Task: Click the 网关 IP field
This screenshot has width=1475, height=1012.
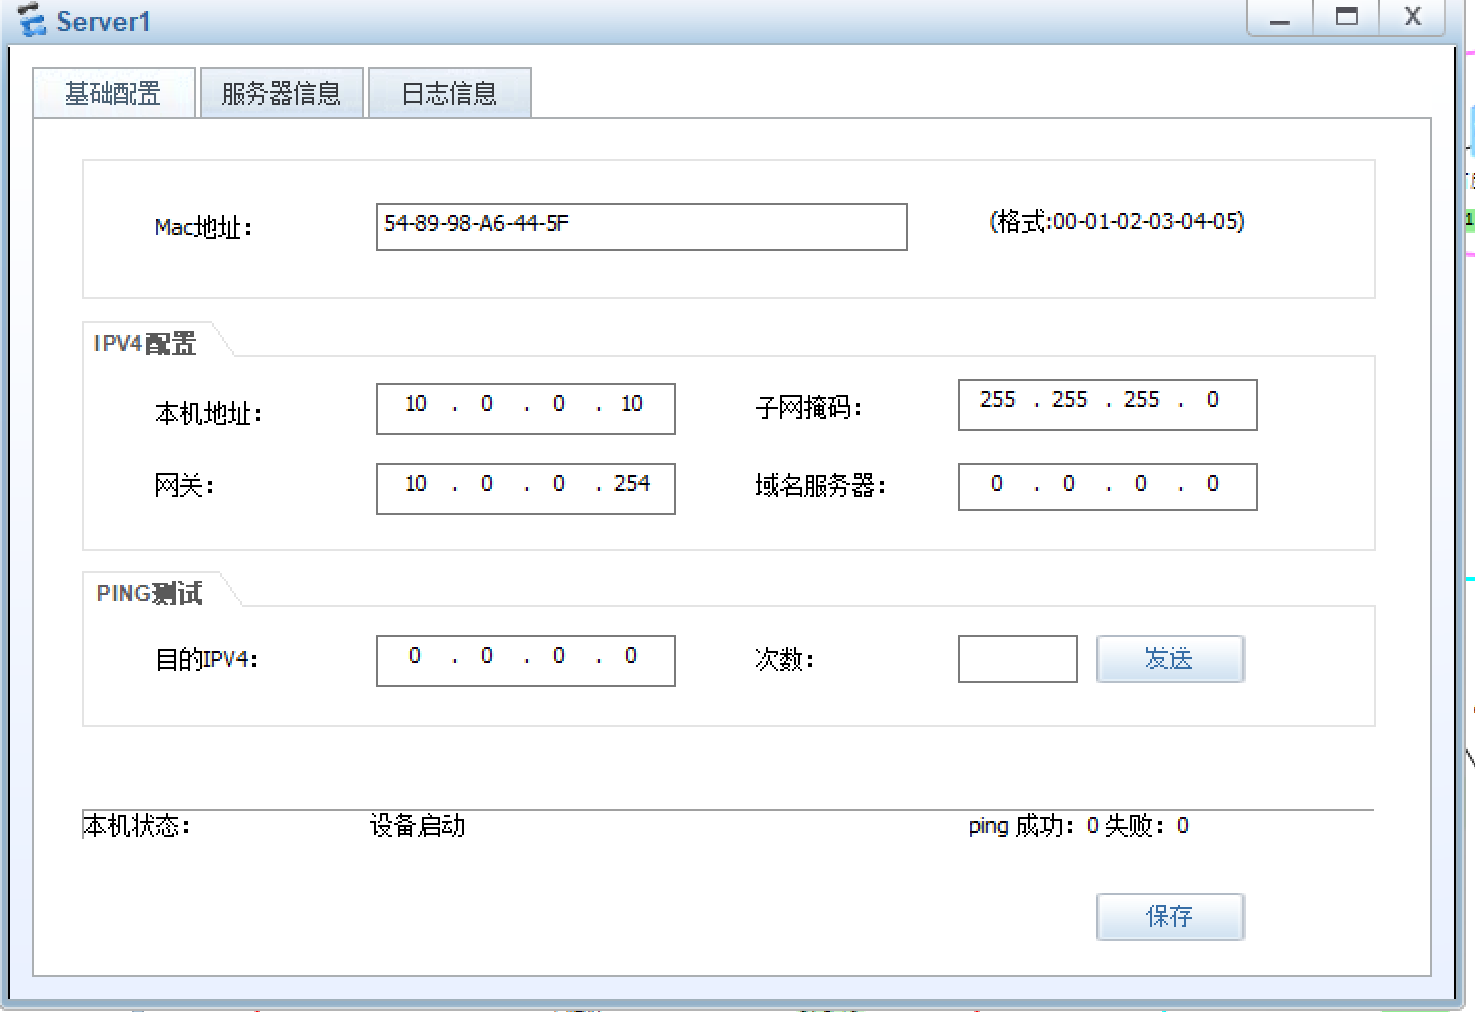Action: (x=526, y=489)
